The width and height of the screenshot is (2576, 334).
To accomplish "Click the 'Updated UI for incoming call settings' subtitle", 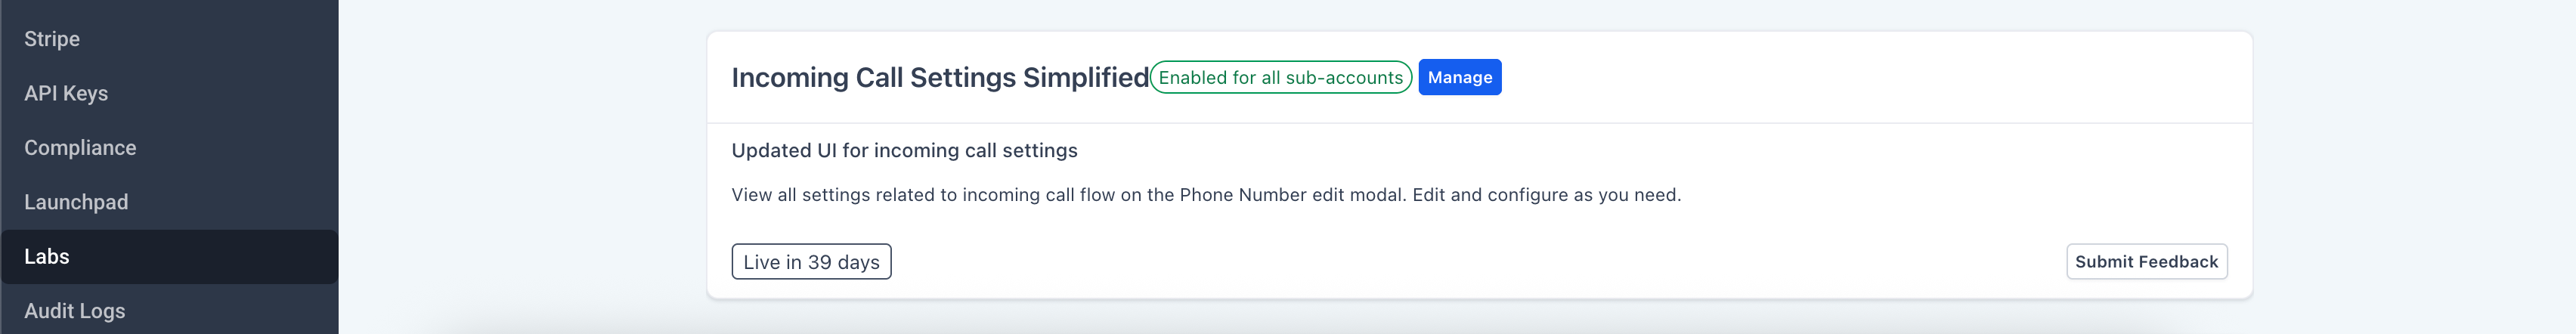I will pyautogui.click(x=904, y=151).
